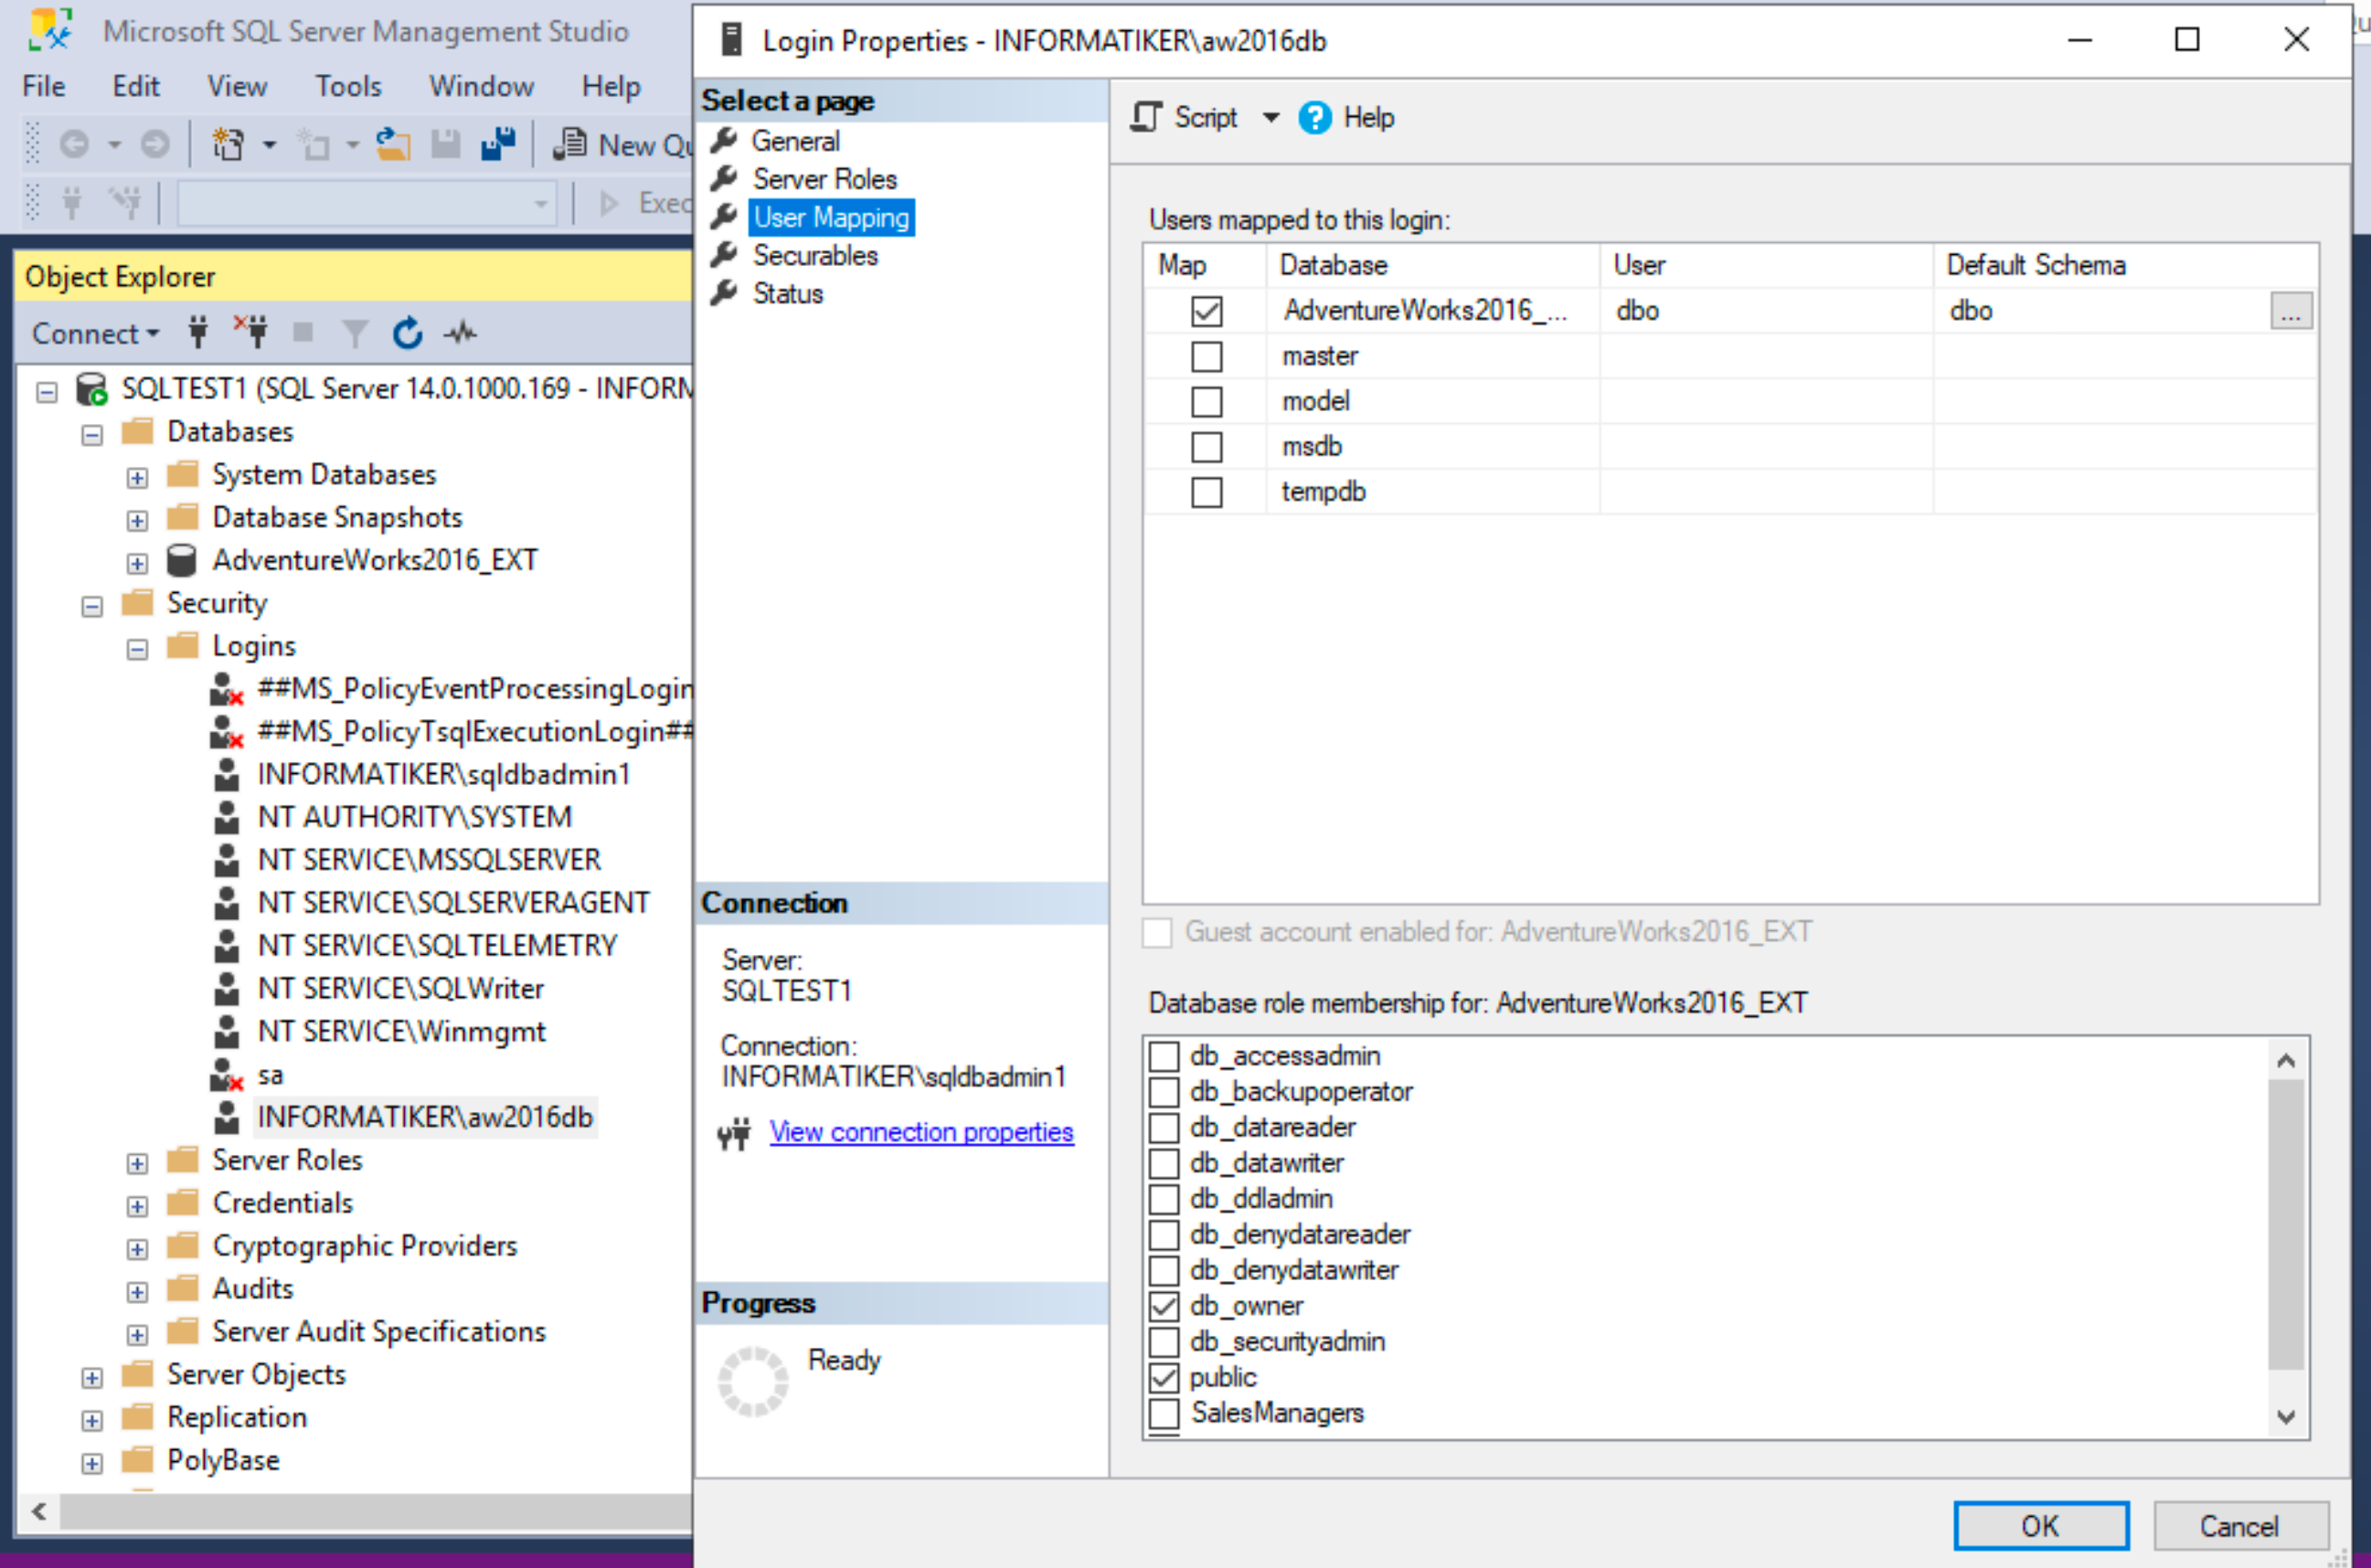Click the database selector combo box in toolbar
This screenshot has width=2371, height=1568.
pos(367,204)
